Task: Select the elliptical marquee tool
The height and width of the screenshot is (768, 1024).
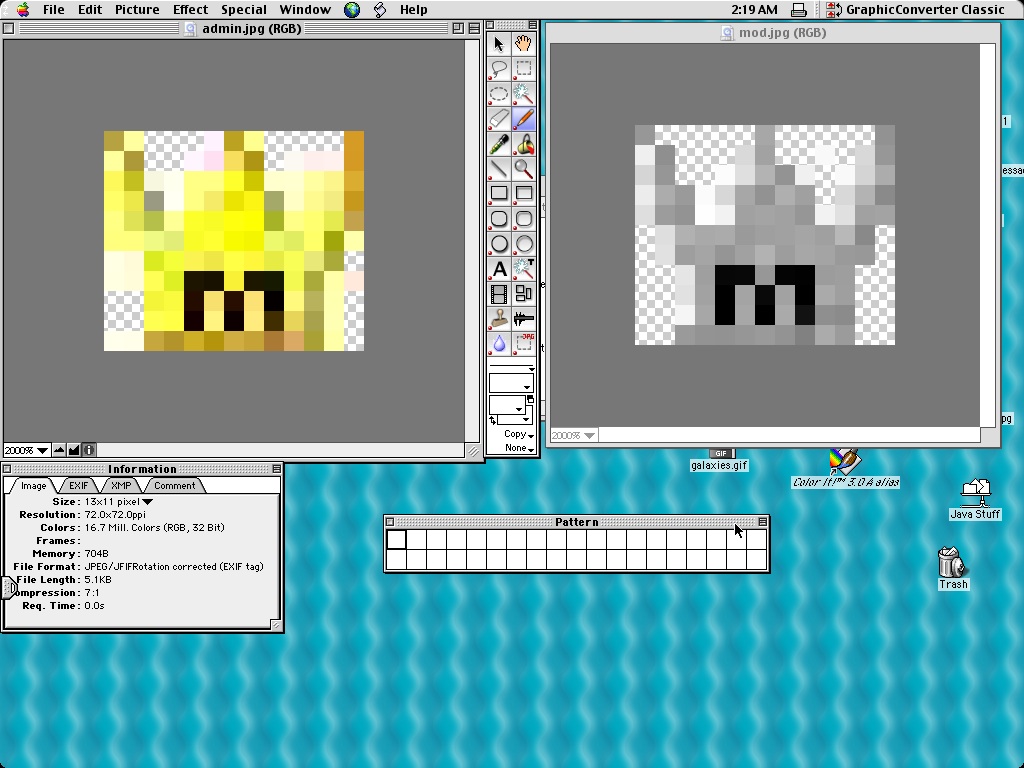Action: pos(499,94)
